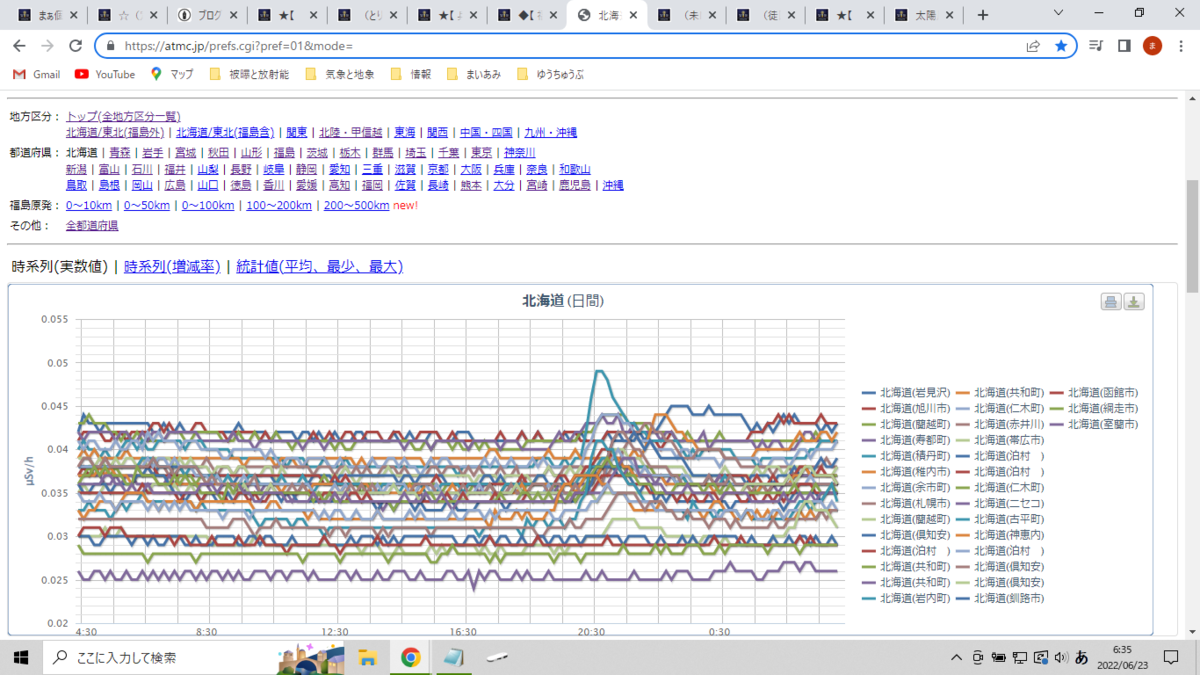This screenshot has width=1200, height=675.
Task: Open 東京 prefecture link
Action: coord(481,153)
